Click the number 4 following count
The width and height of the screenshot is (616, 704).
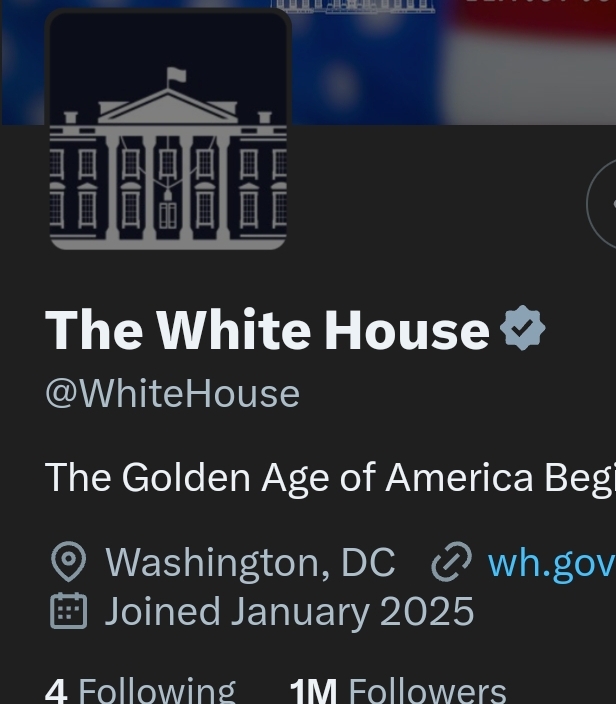[x=56, y=690]
